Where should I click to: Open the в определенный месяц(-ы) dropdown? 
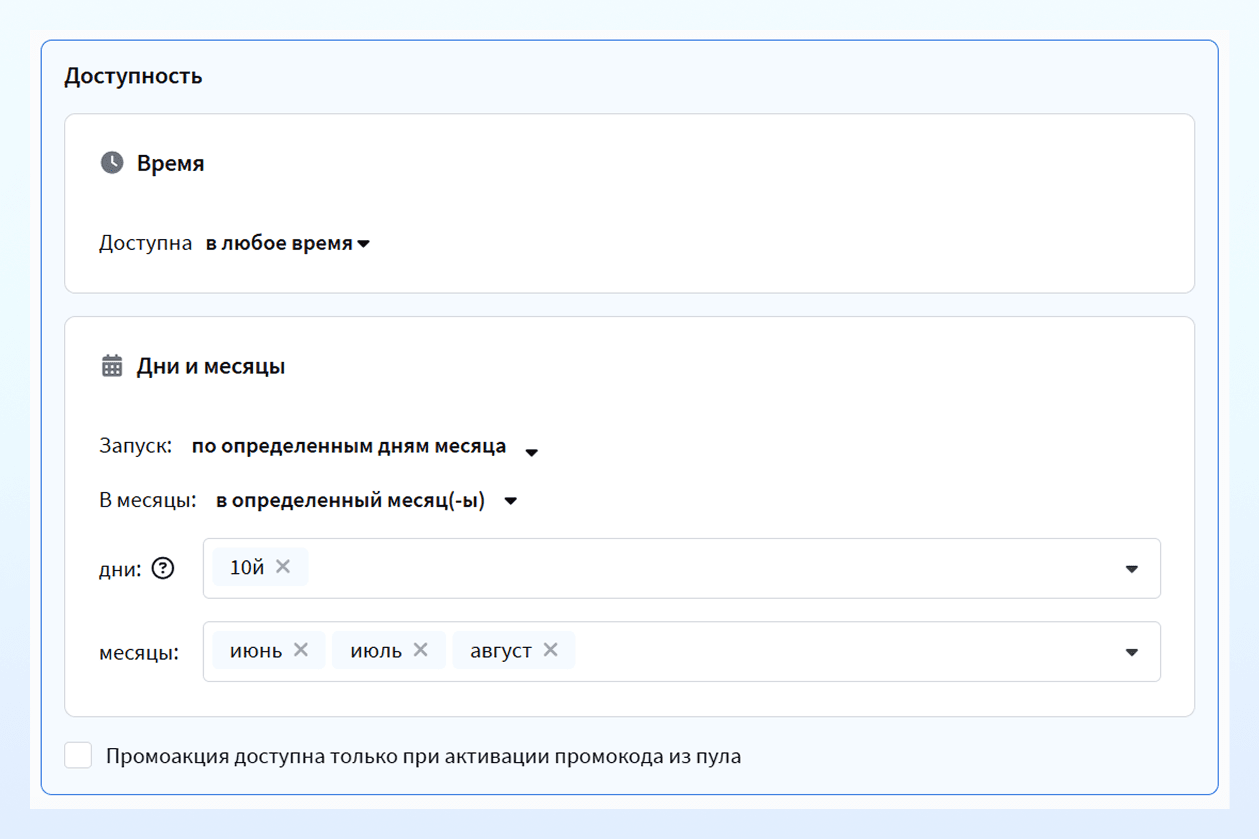[367, 501]
